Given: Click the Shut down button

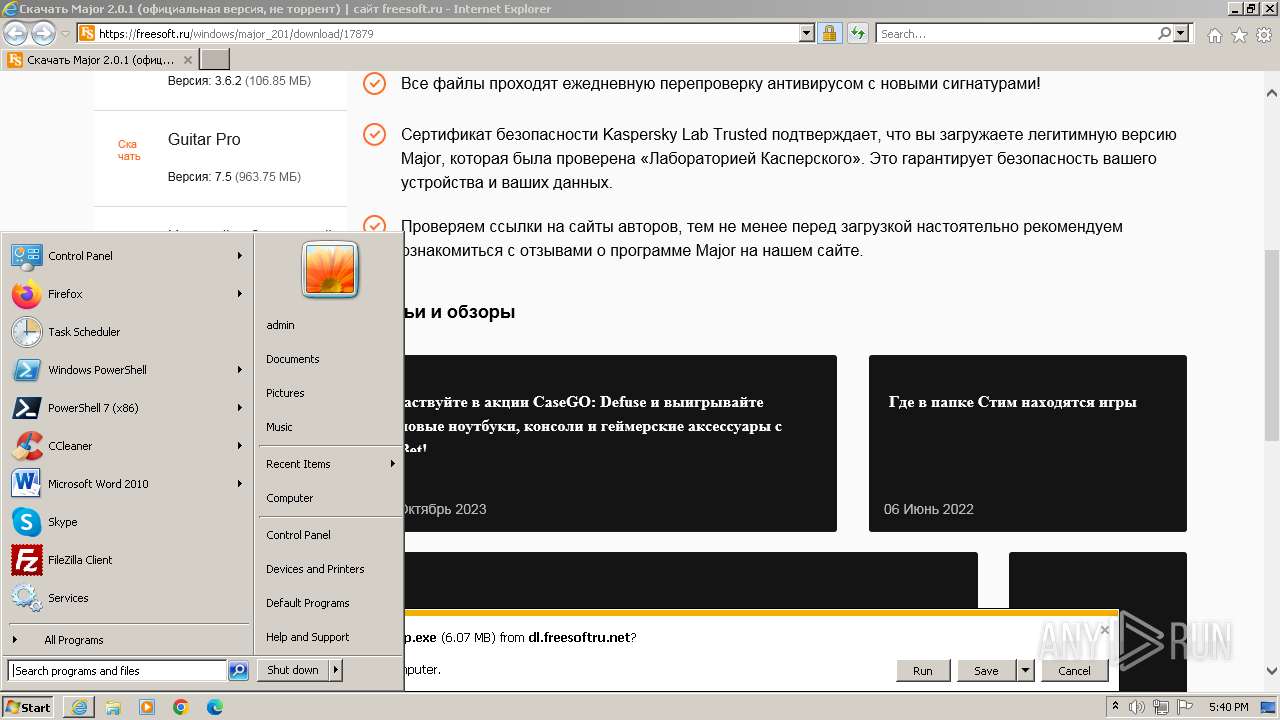Looking at the screenshot, I should 293,670.
